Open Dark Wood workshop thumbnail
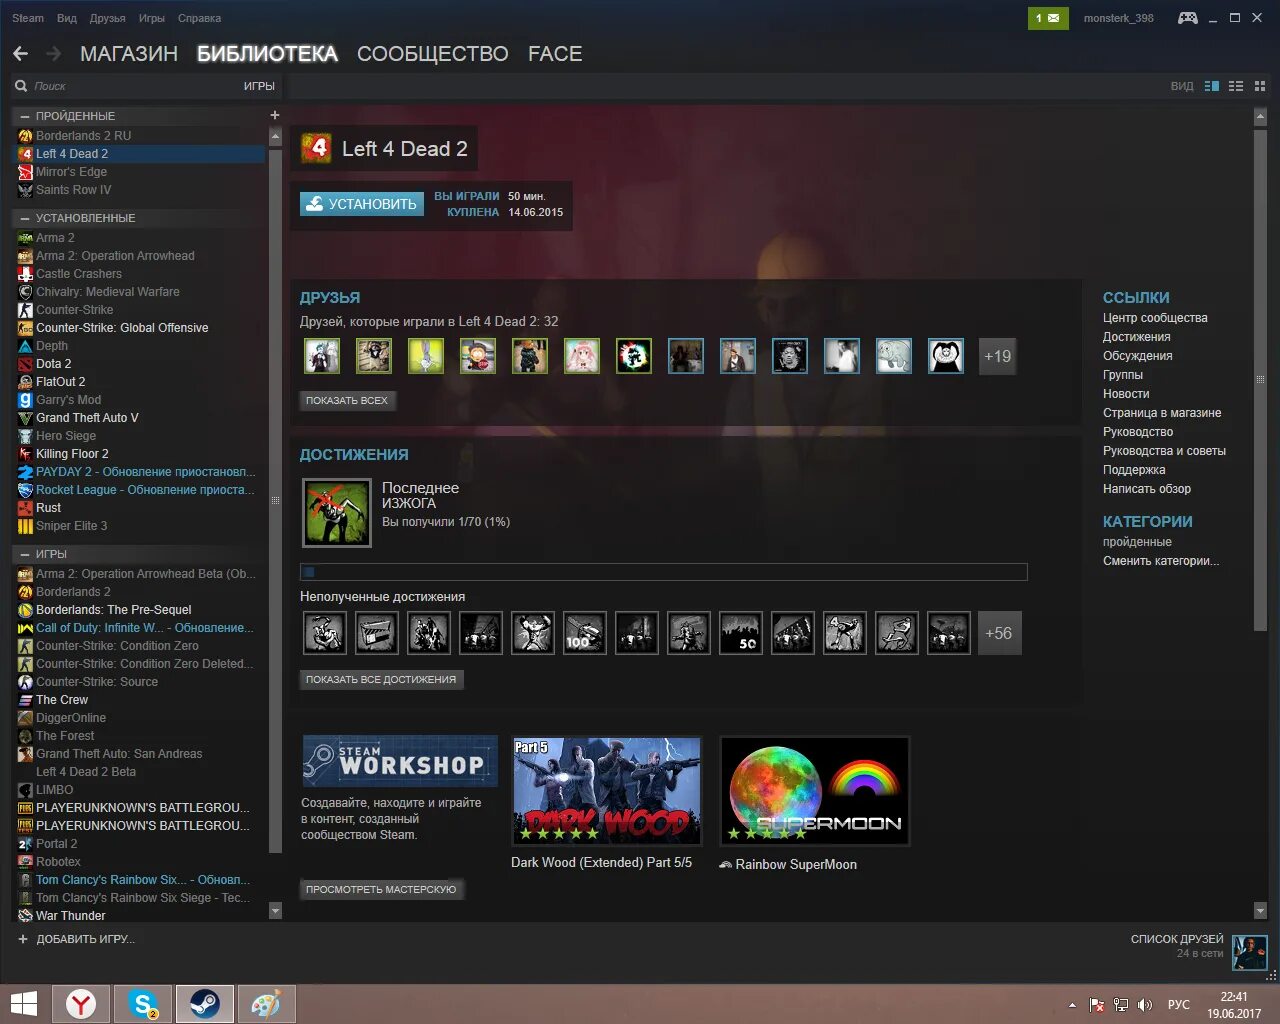 click(606, 791)
